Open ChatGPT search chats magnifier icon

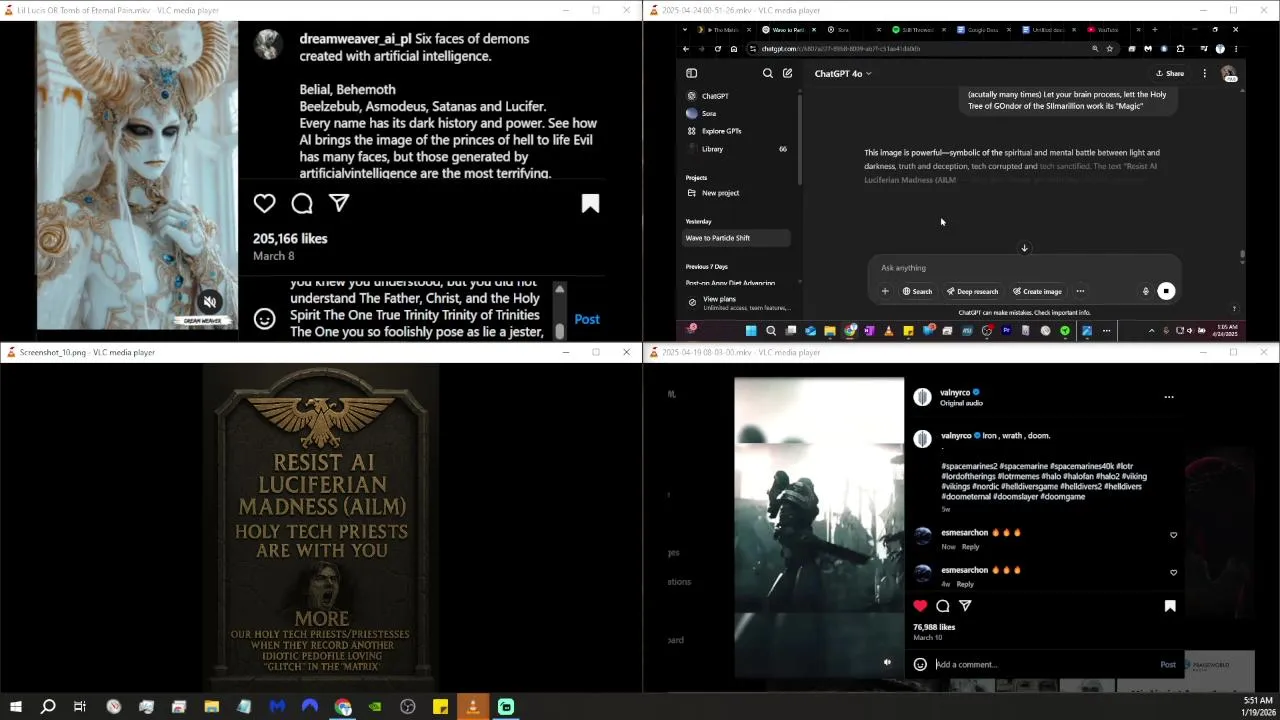[768, 73]
